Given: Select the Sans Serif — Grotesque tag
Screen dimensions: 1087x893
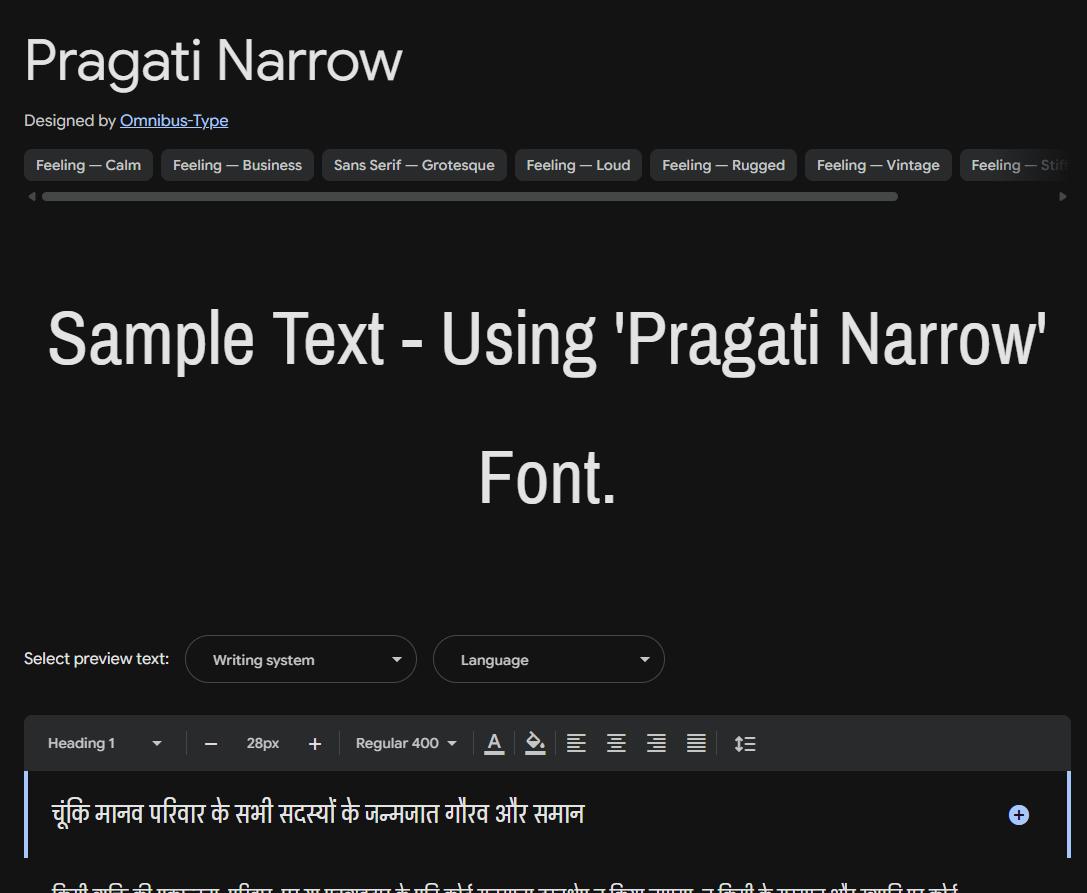Looking at the screenshot, I should point(414,165).
